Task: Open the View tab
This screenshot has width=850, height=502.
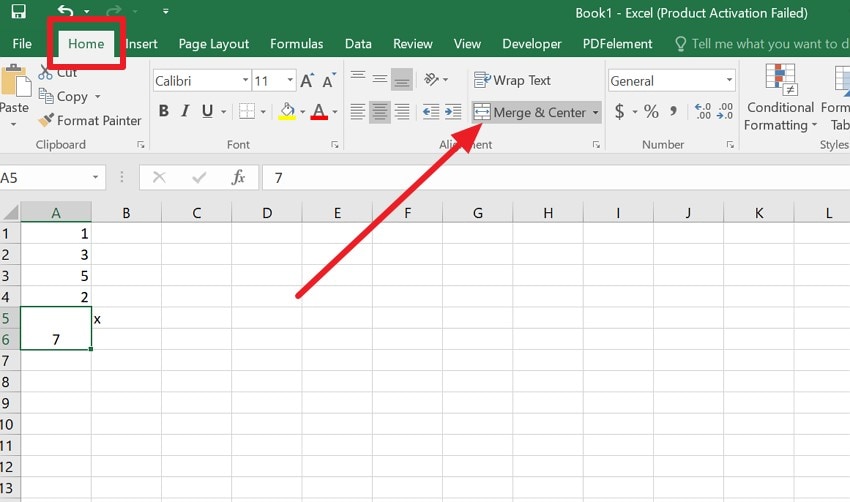Action: click(x=467, y=44)
